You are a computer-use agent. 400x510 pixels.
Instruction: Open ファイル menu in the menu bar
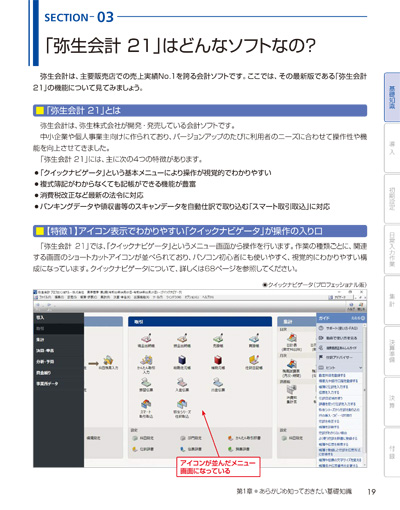45,297
